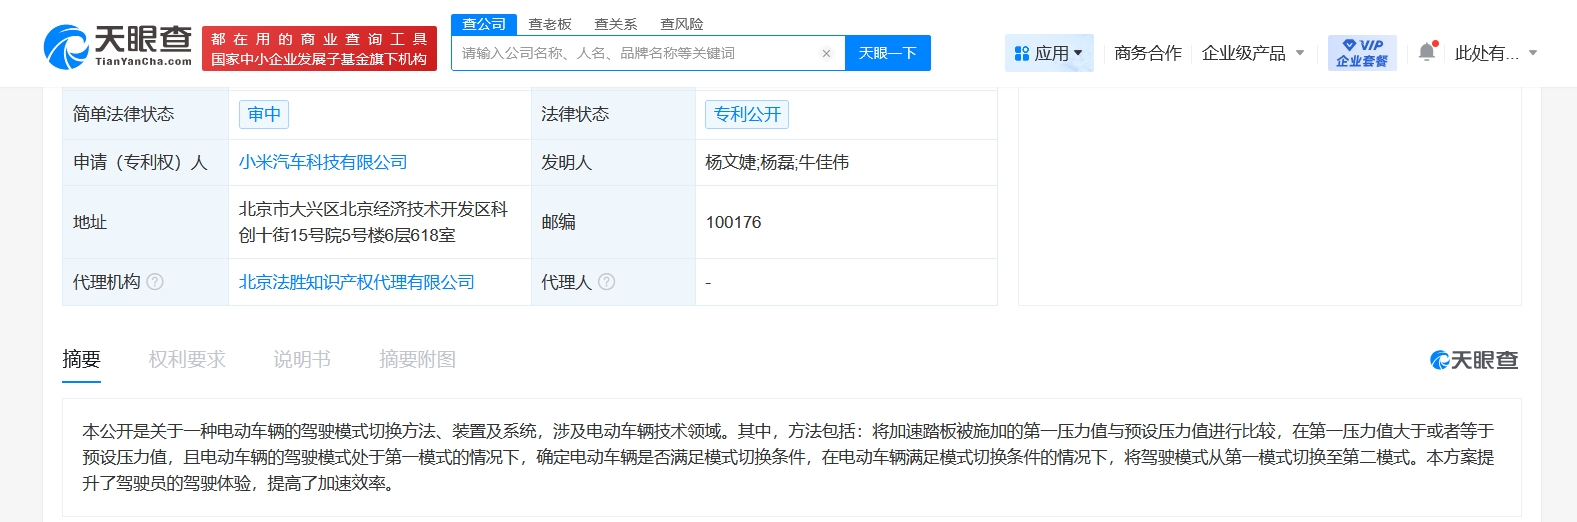Image resolution: width=1577 pixels, height=522 pixels.
Task: Click the red national fund banner
Action: click(x=319, y=49)
